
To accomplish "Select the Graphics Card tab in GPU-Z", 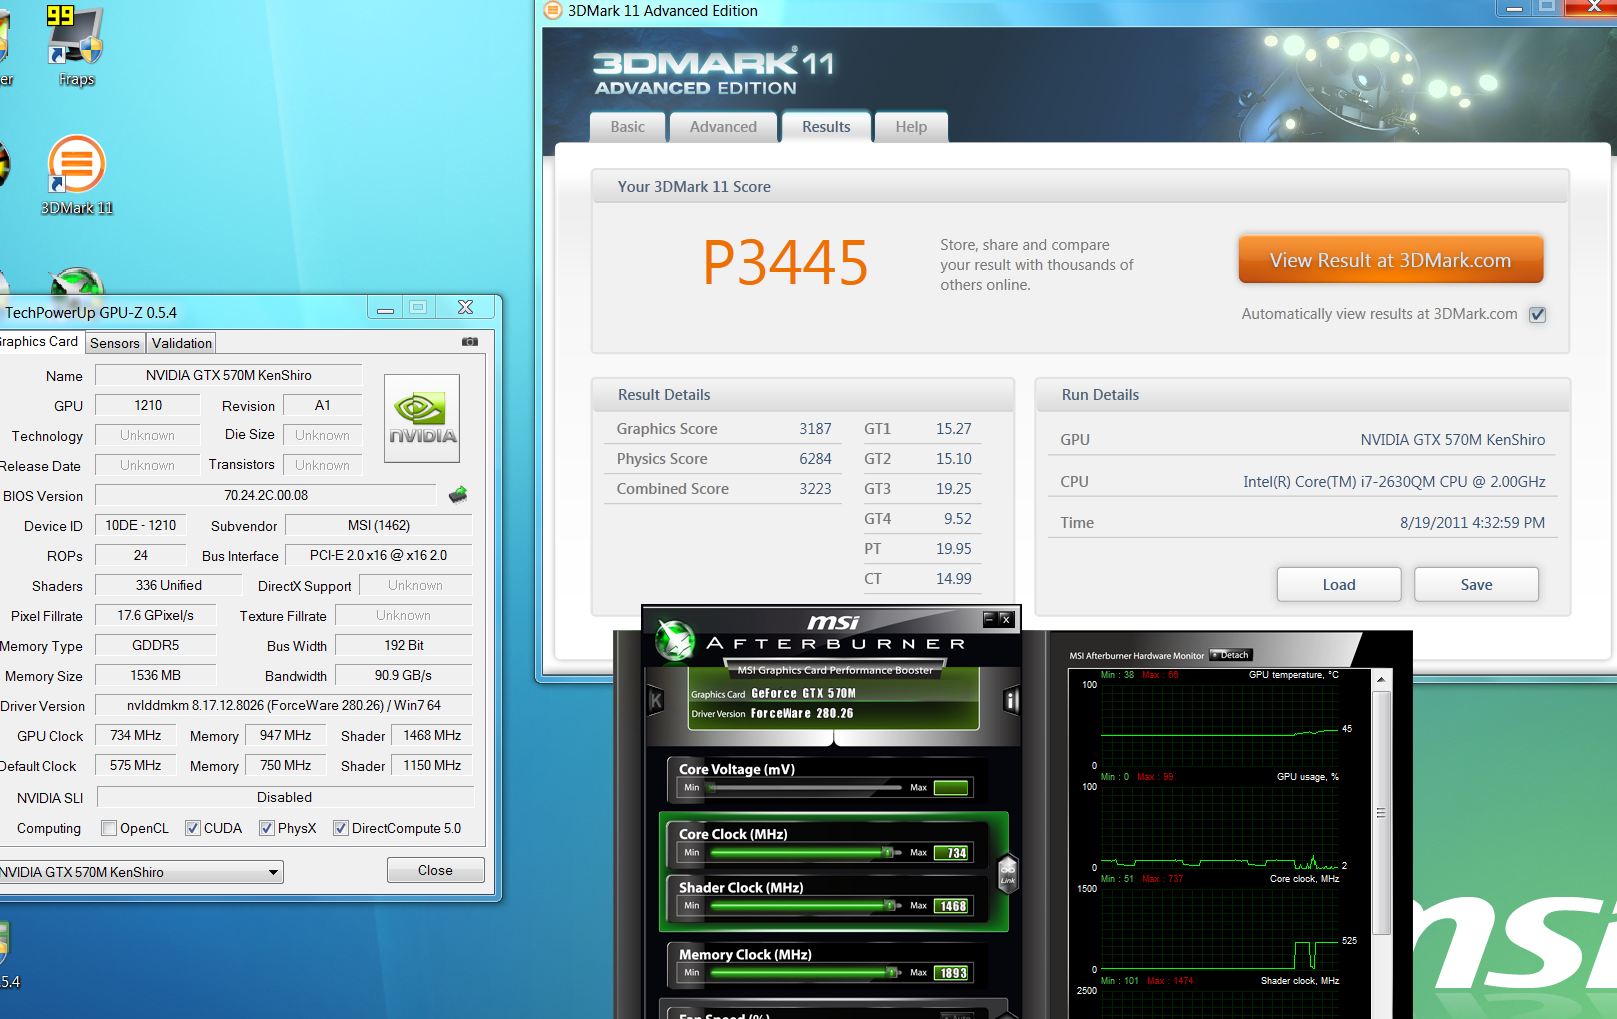I will [40, 341].
